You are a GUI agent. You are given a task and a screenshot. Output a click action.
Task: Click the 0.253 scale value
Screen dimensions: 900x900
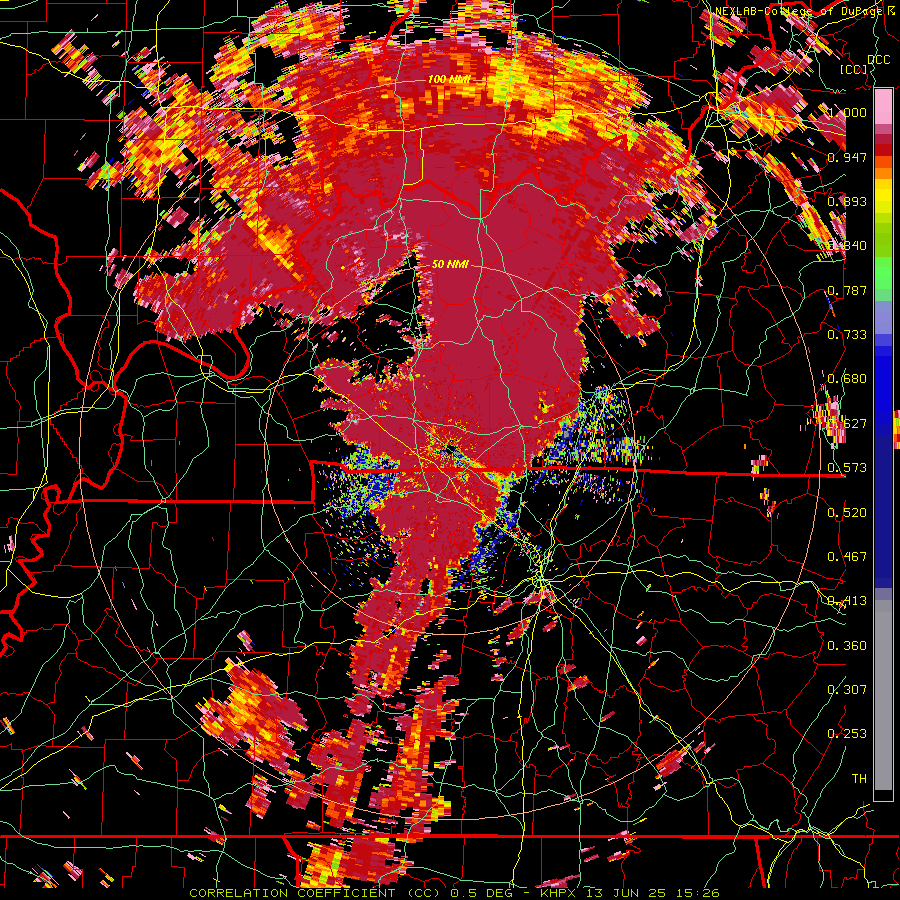coord(847,734)
